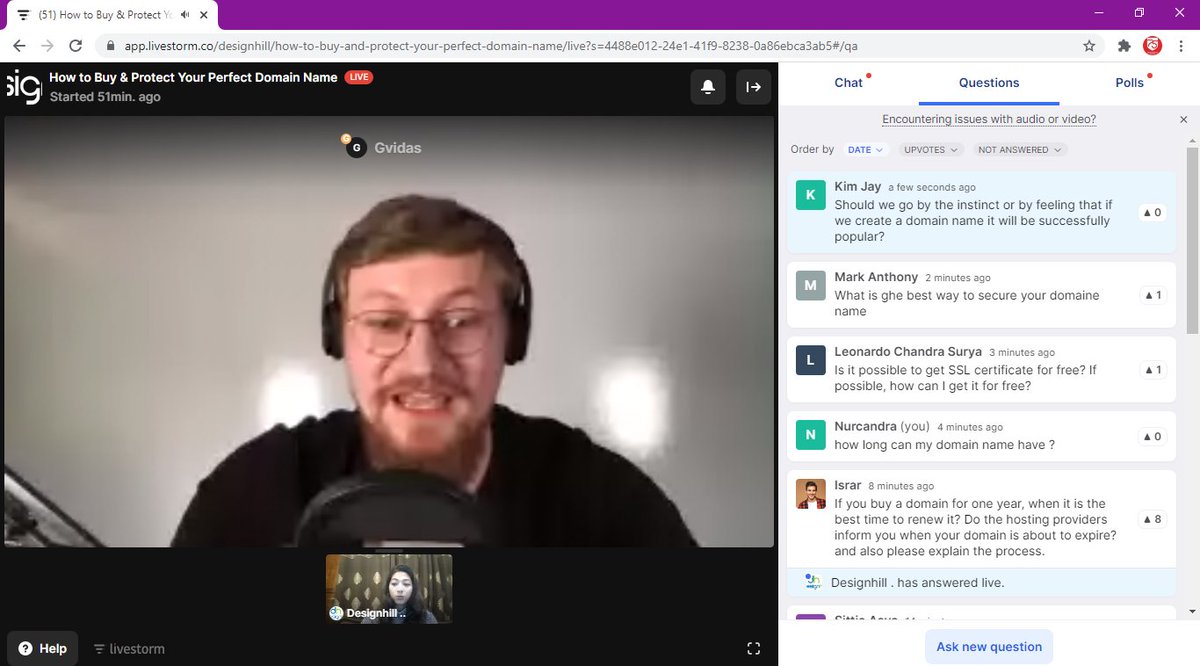The height and width of the screenshot is (666, 1200).
Task: Click the 'Is it possible to get SSL certificate' question
Action: [966, 378]
